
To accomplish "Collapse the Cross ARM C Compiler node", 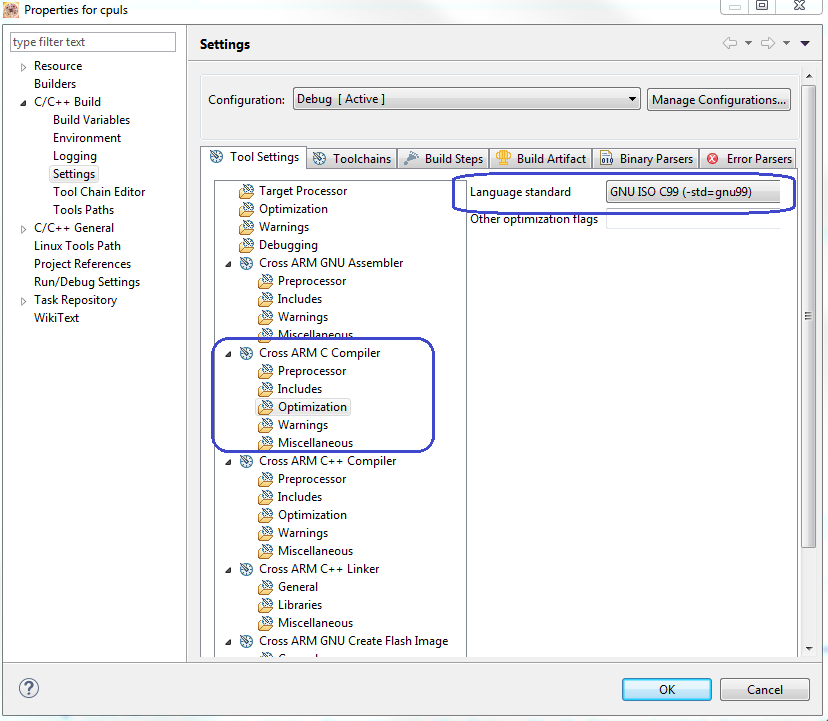I will point(228,354).
